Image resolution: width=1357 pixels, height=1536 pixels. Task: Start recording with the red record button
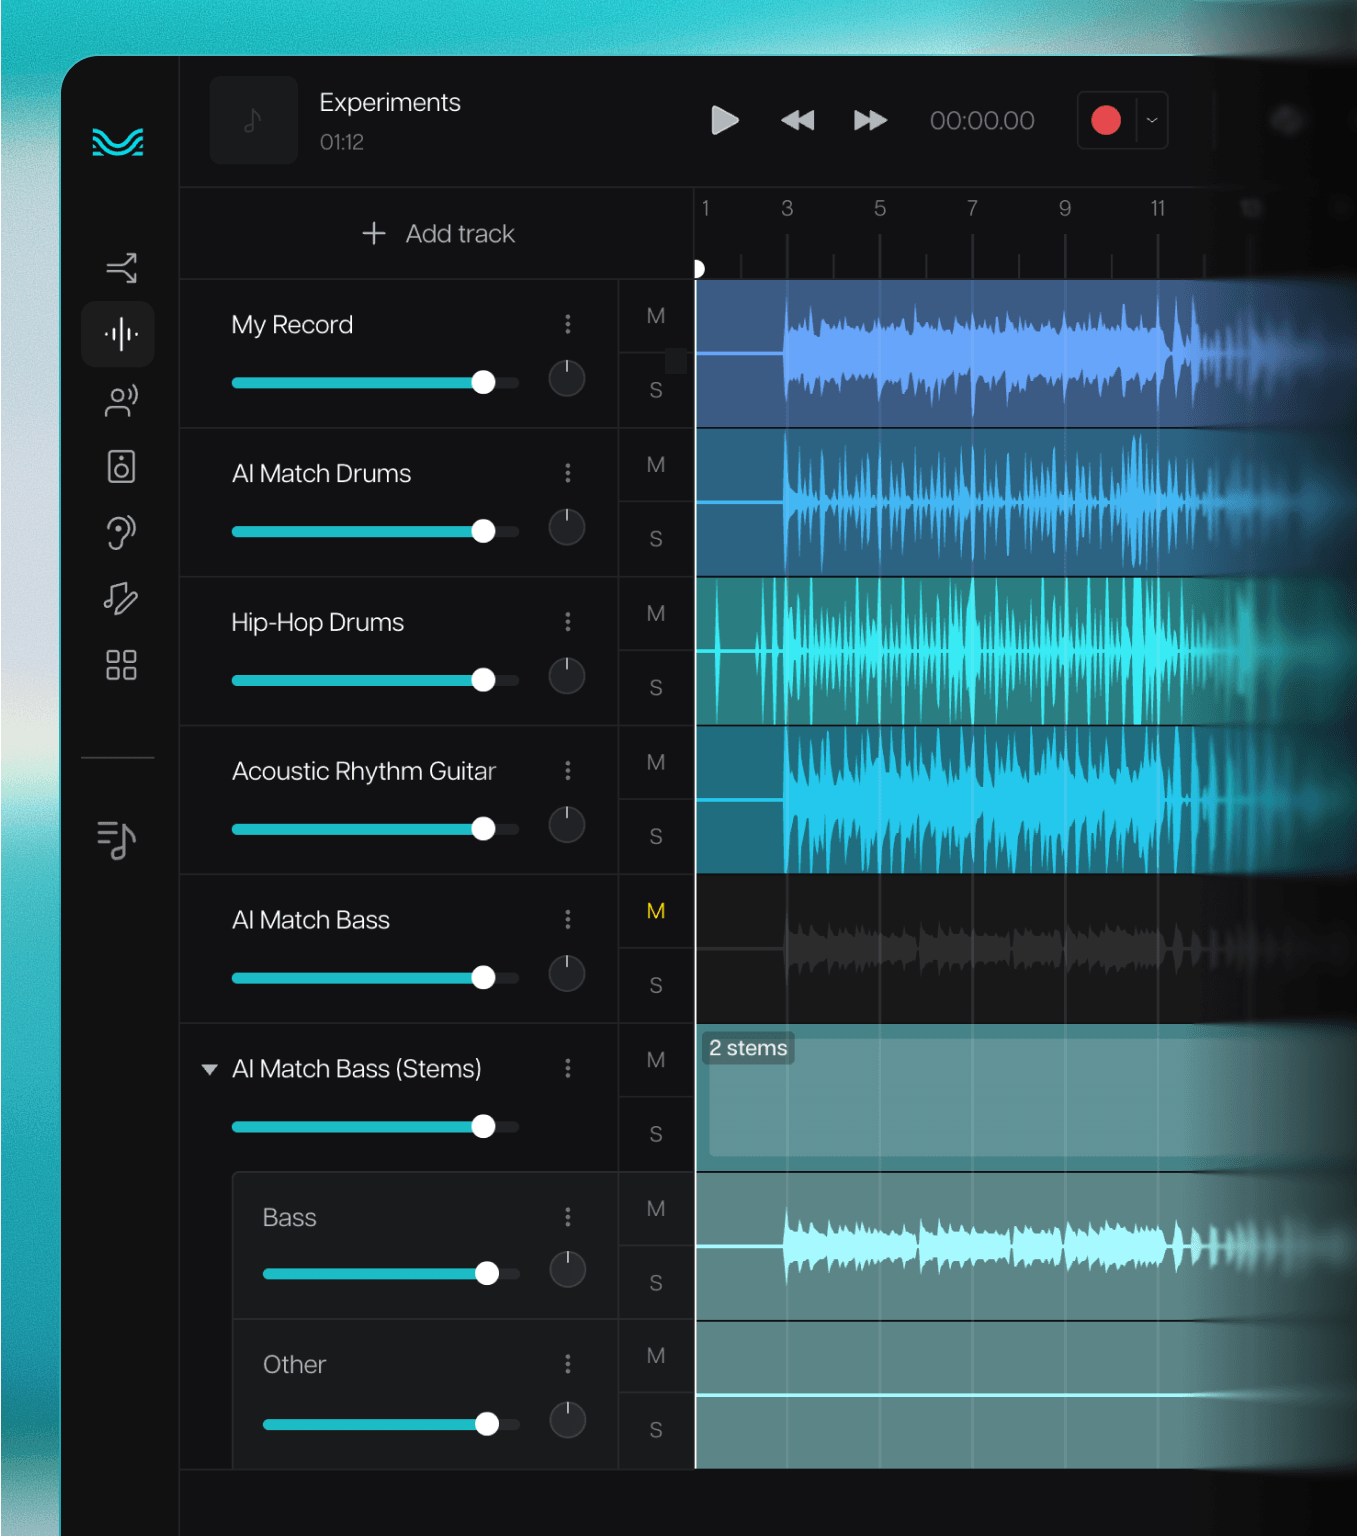click(x=1105, y=121)
